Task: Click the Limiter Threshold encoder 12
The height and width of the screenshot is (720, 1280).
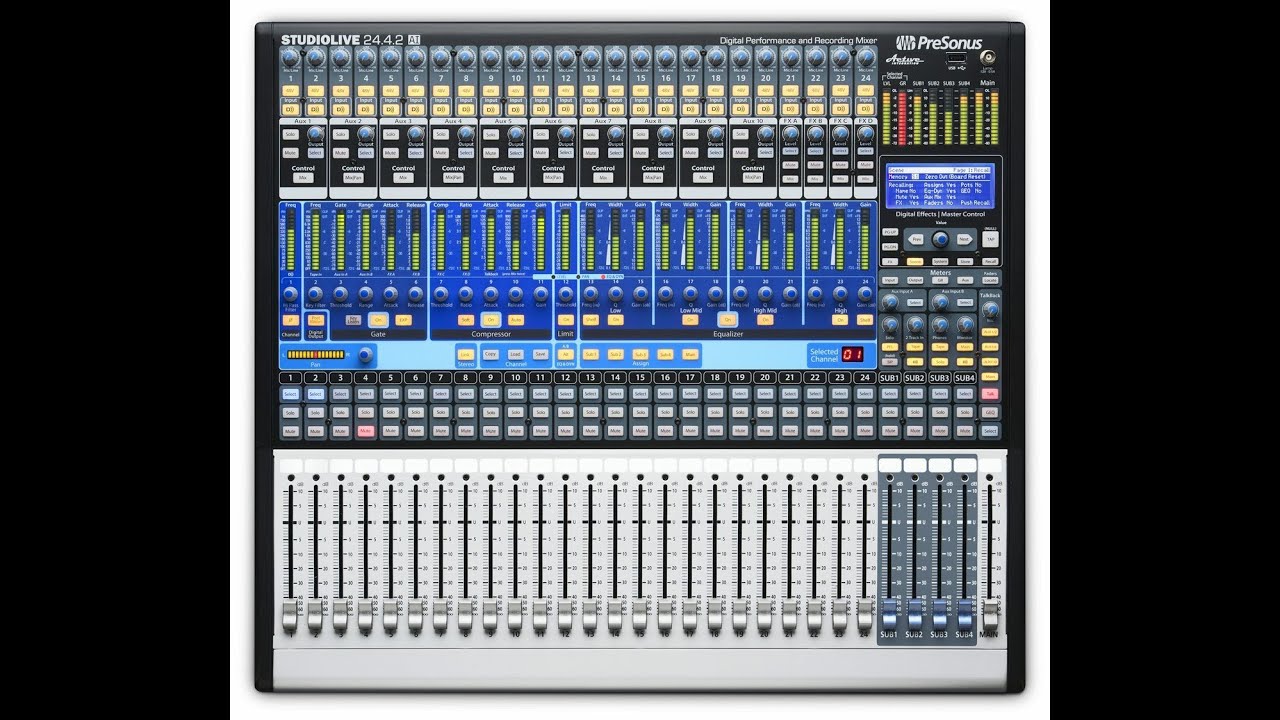Action: coord(565,295)
